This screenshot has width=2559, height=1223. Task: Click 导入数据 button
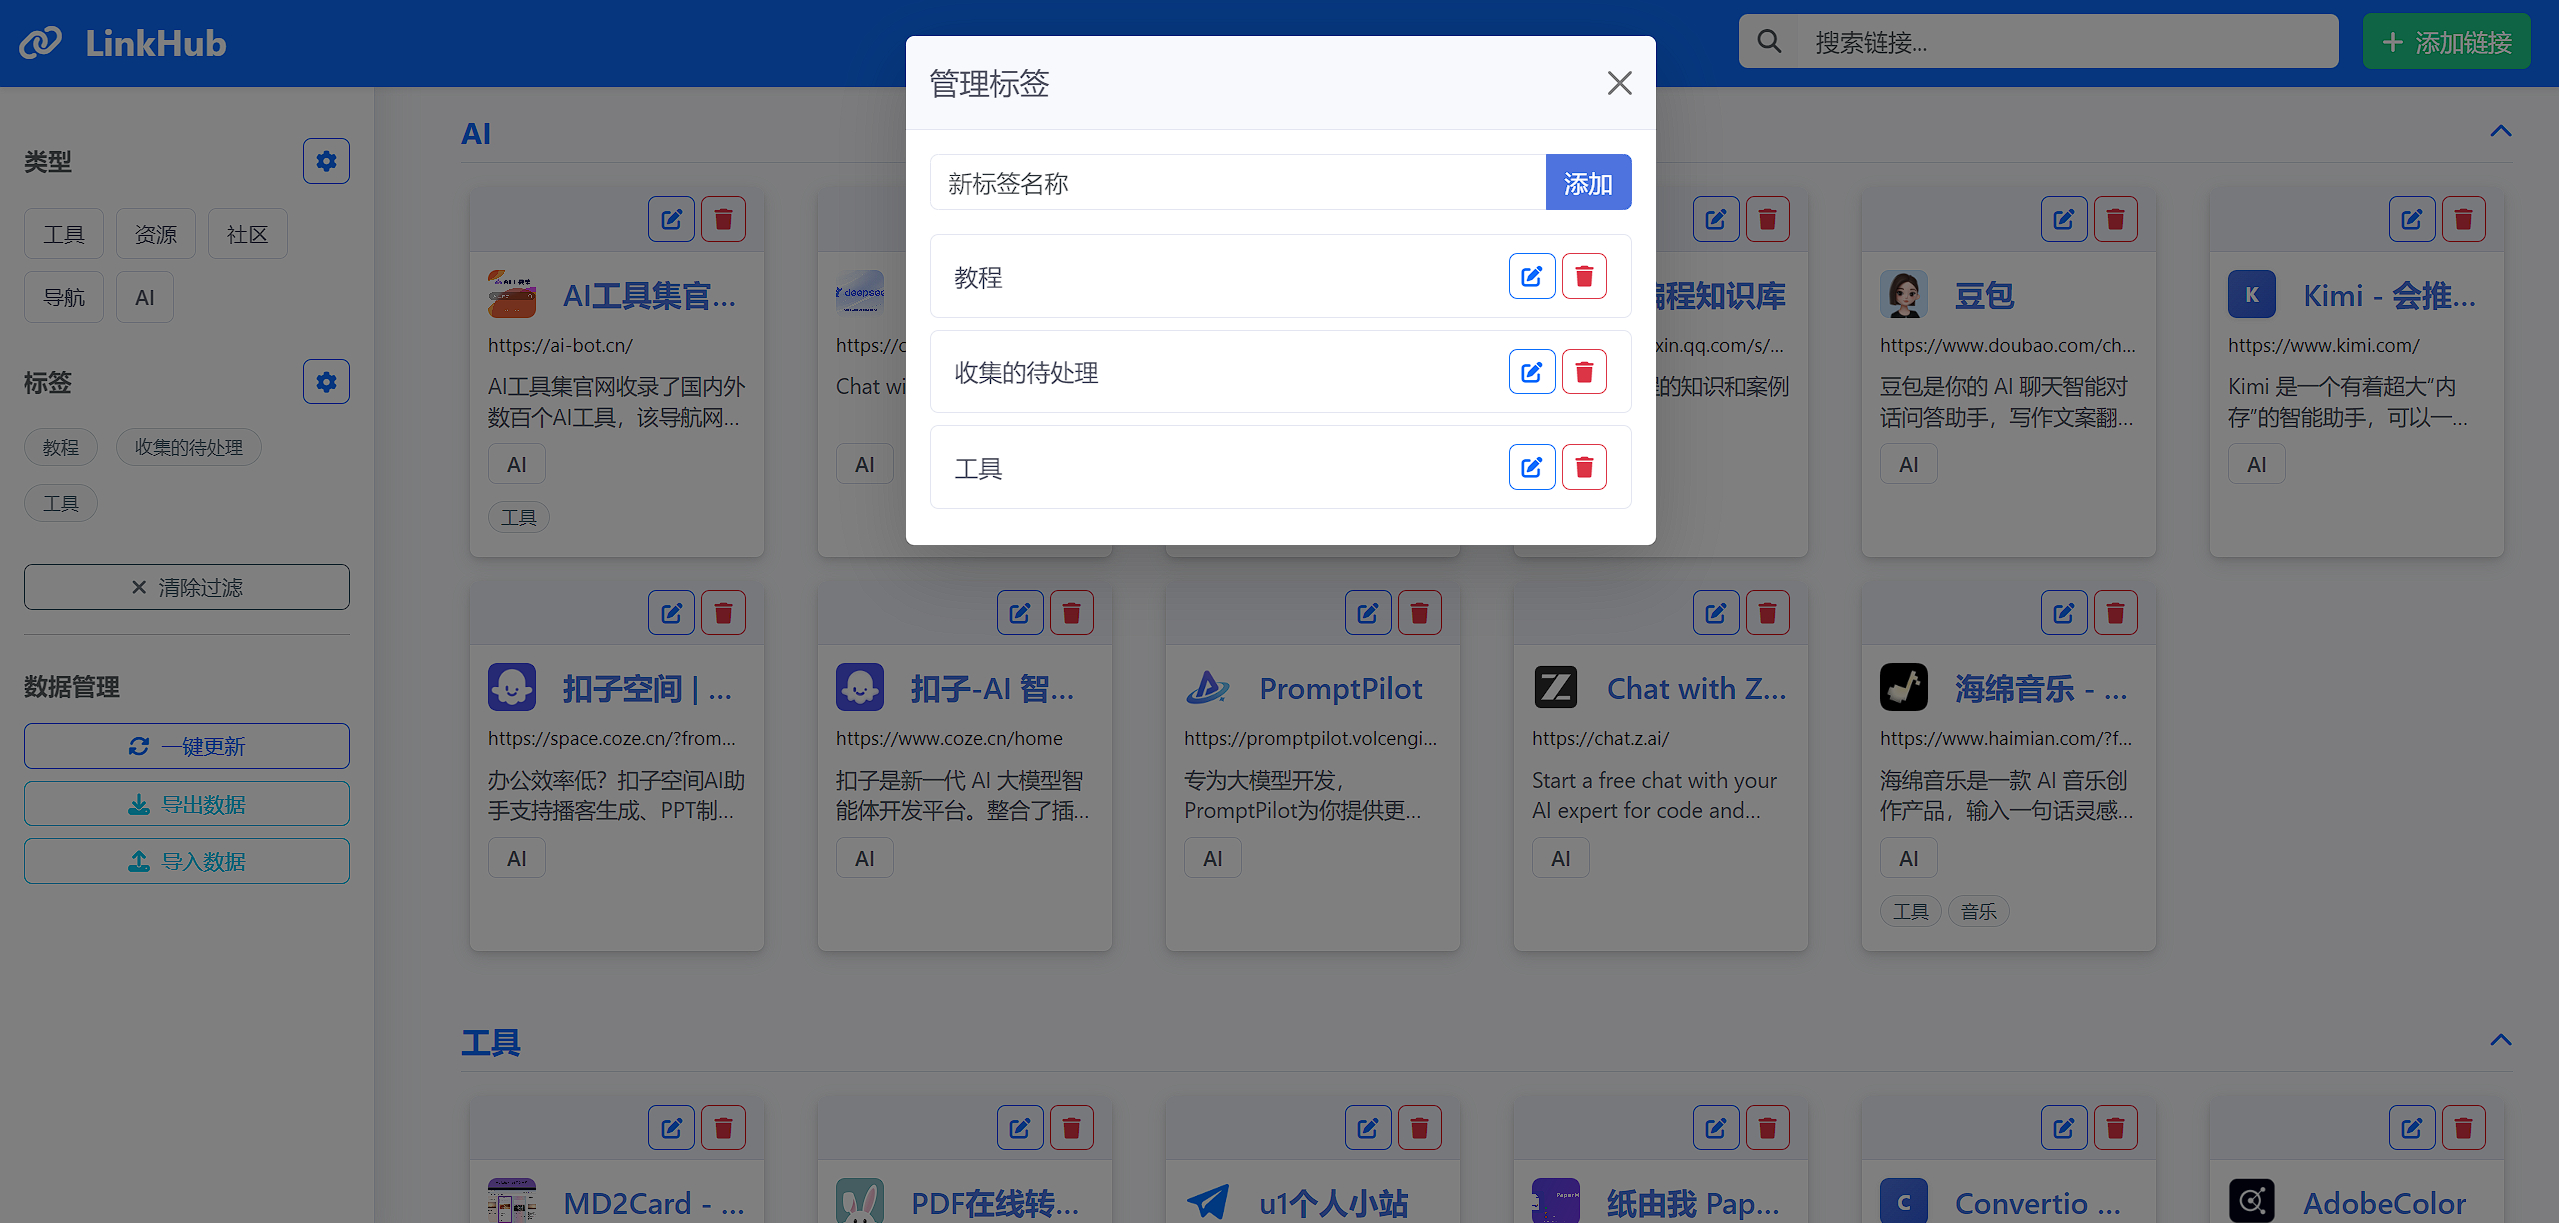[x=187, y=861]
